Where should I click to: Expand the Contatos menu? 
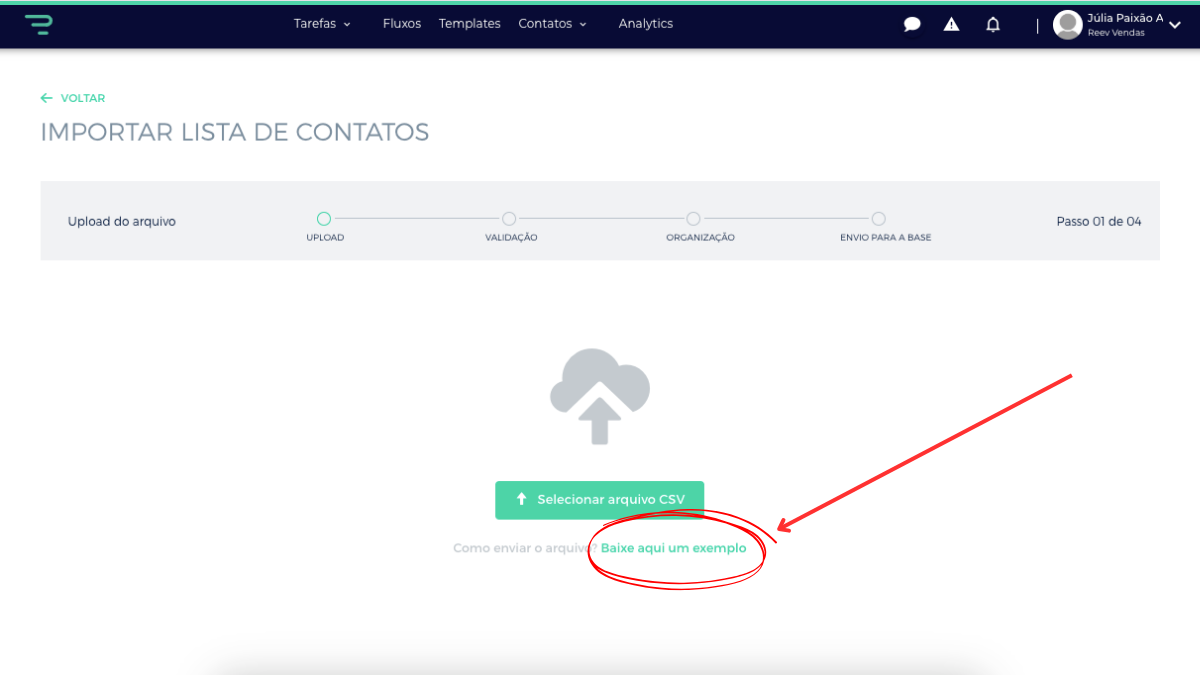tap(552, 24)
